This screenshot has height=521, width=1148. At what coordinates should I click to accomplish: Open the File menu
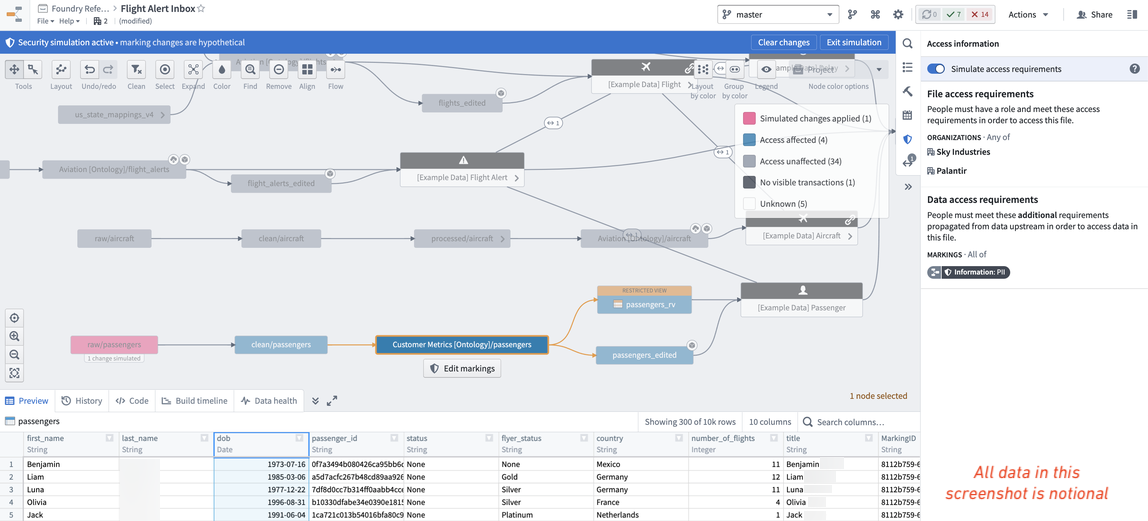tap(45, 21)
